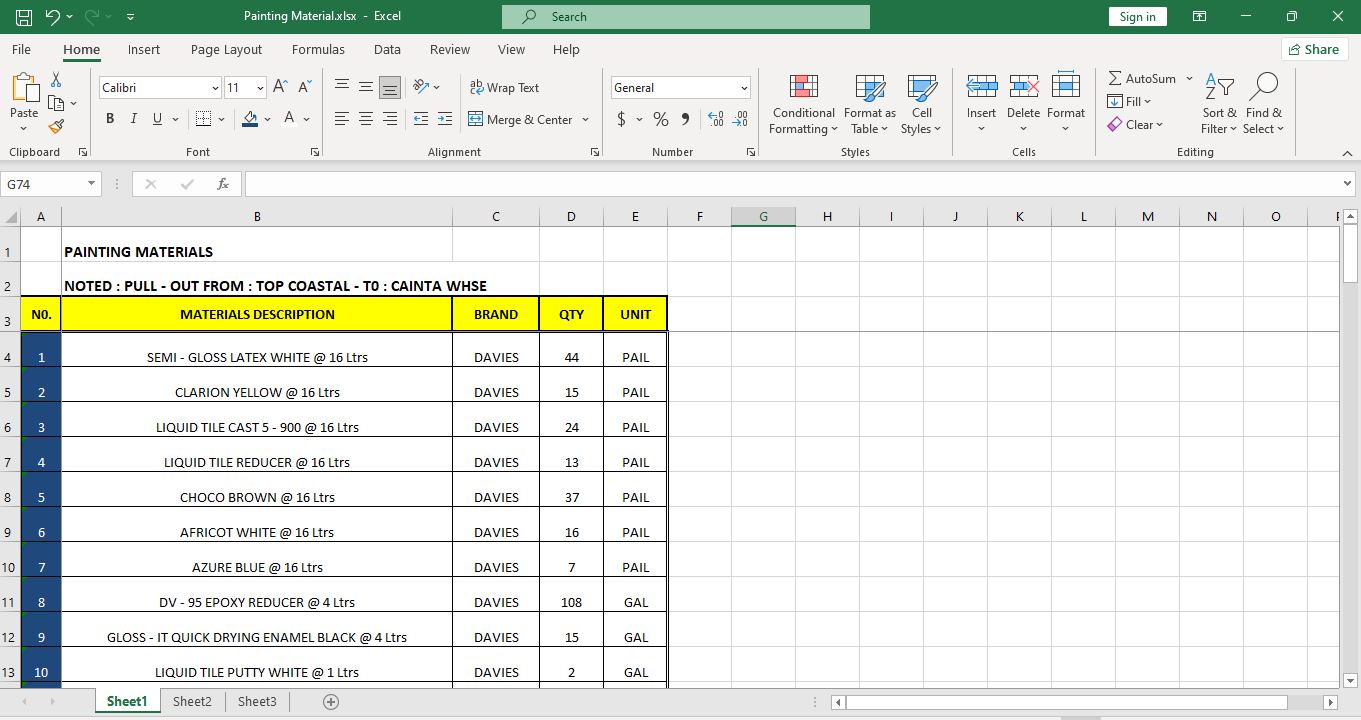Open the View tab
This screenshot has width=1361, height=720.
(511, 49)
